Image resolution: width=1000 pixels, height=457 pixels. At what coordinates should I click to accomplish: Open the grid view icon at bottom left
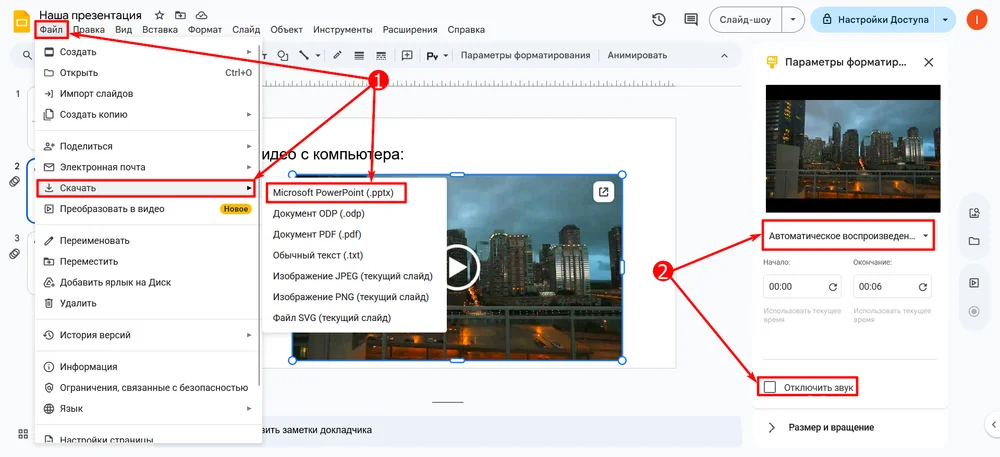[22, 434]
